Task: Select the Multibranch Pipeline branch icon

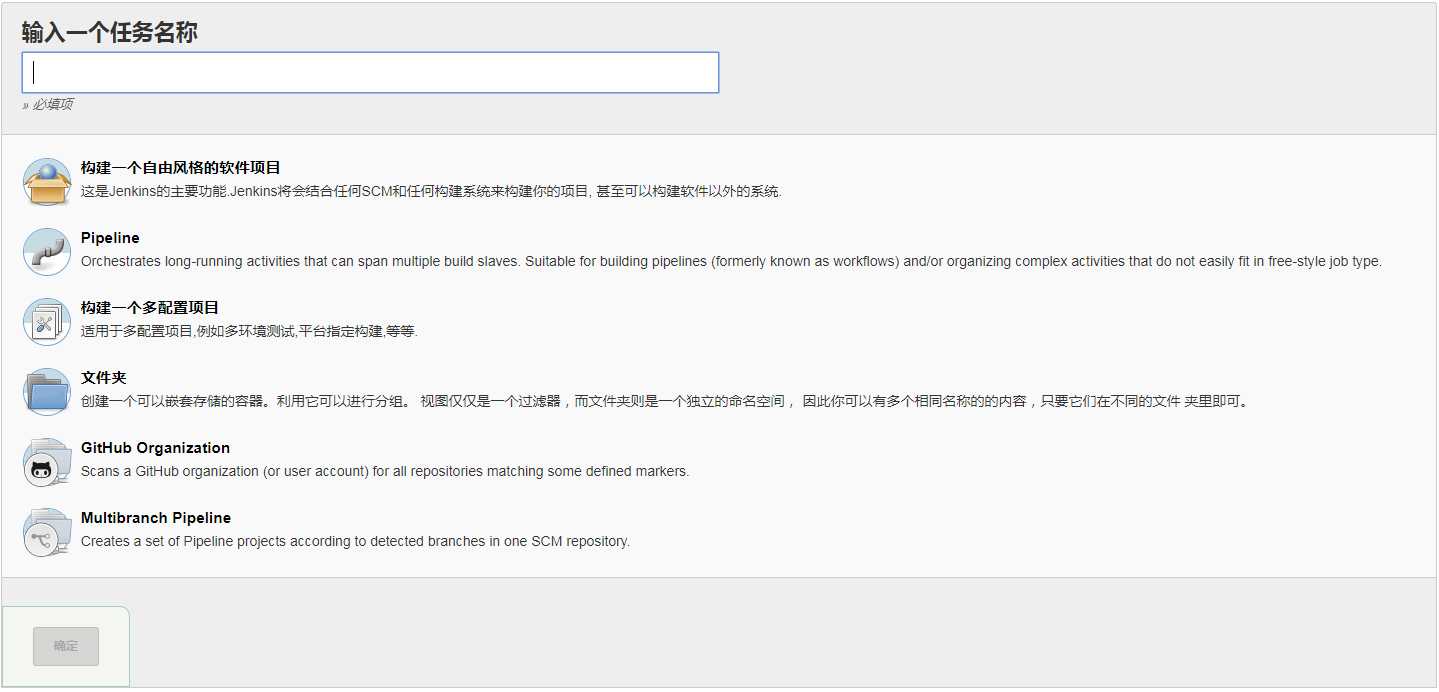Action: click(47, 531)
